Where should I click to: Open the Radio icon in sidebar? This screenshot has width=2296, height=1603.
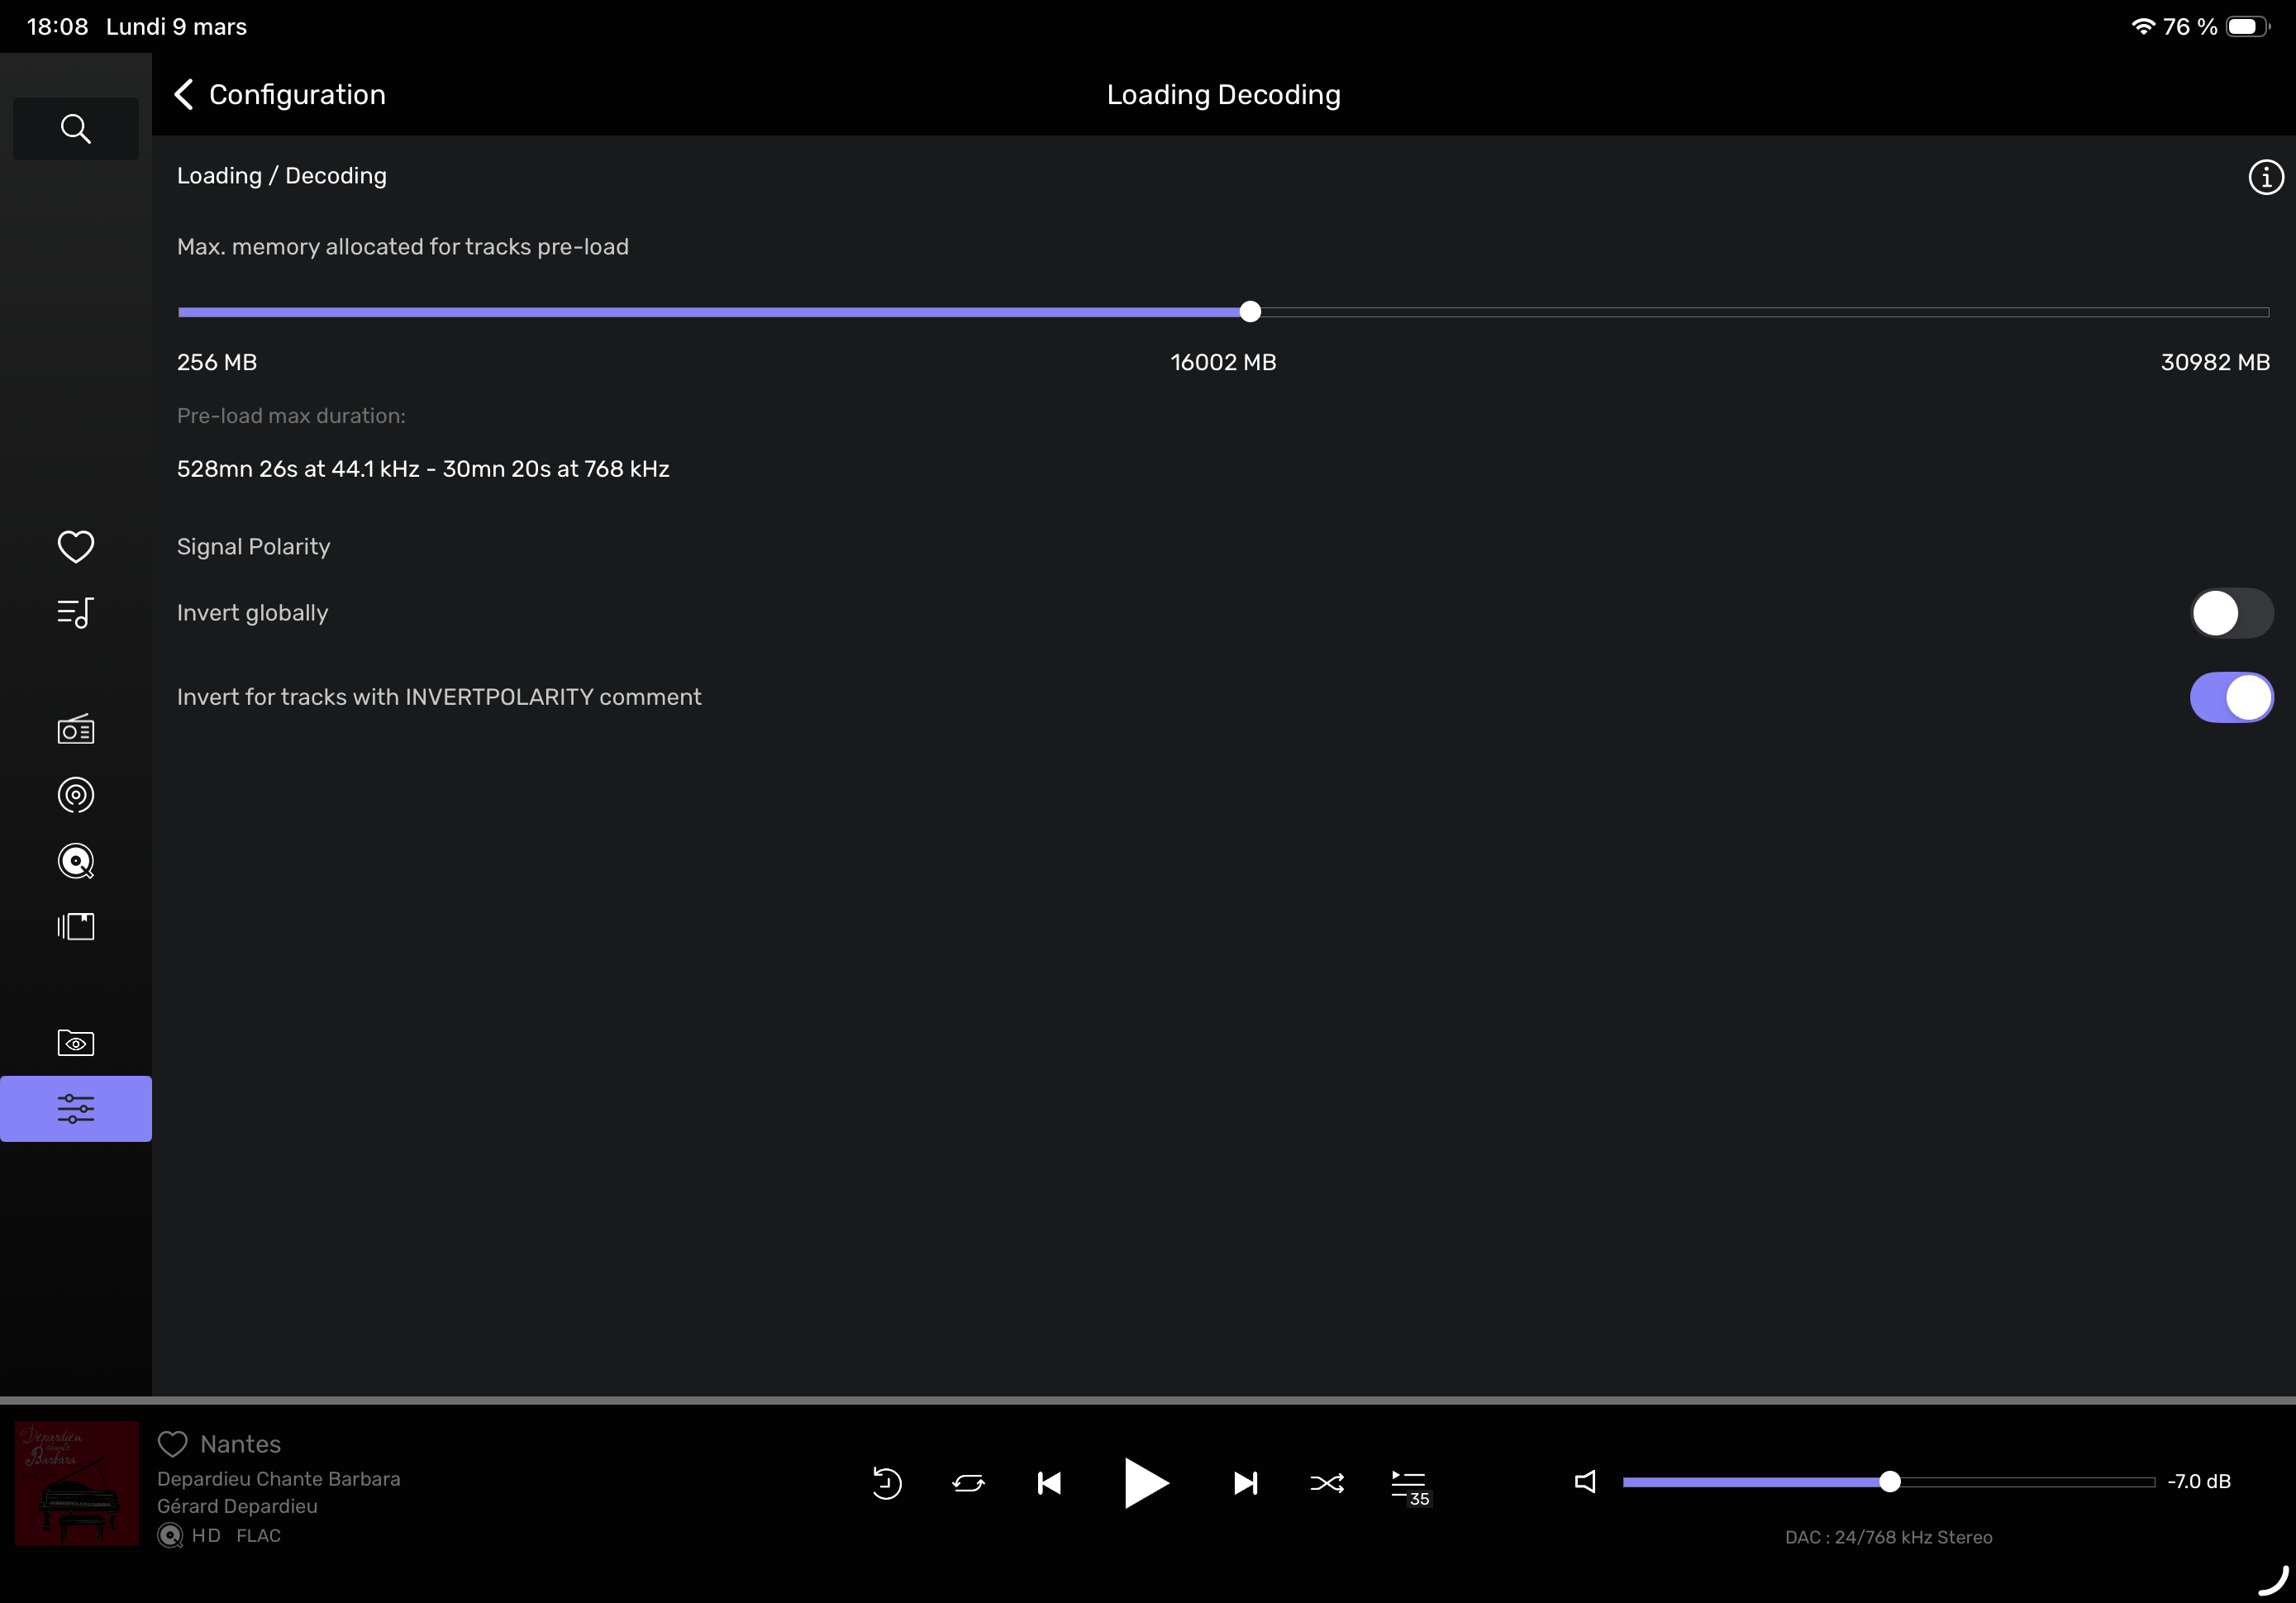pyautogui.click(x=75, y=729)
